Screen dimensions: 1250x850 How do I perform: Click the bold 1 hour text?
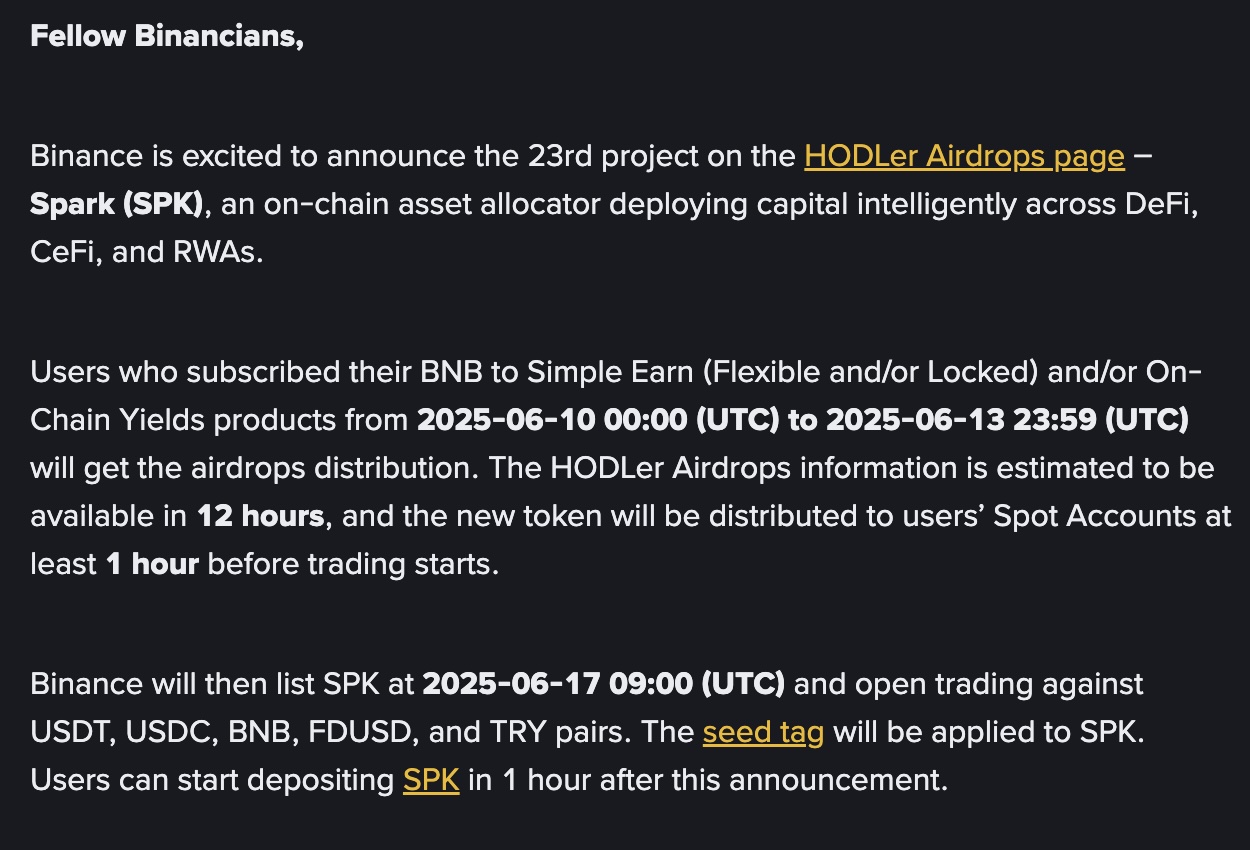click(x=152, y=564)
